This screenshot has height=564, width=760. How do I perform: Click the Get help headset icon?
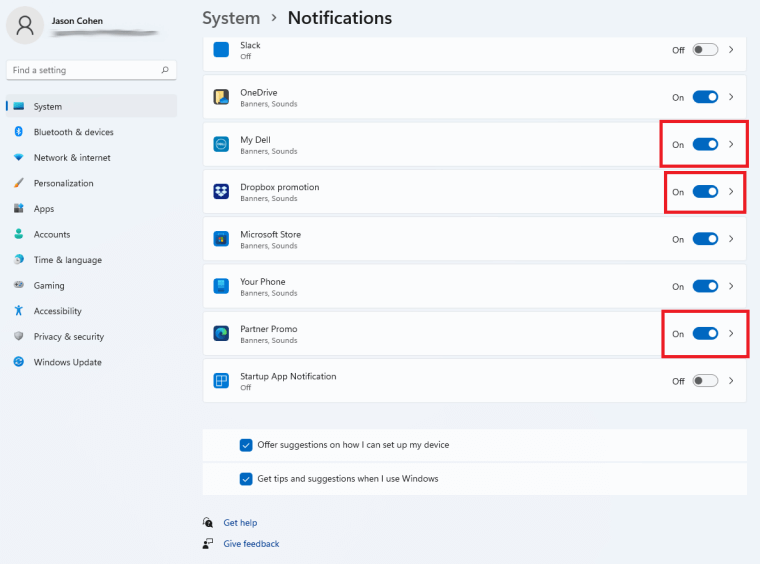[207, 522]
